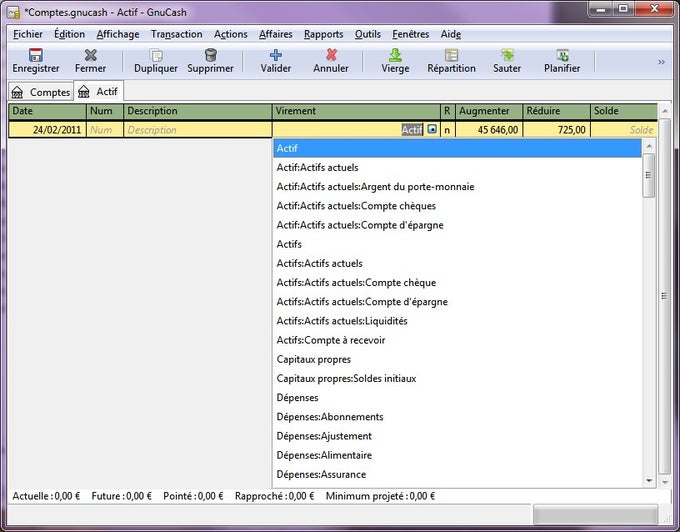Open the Outils menu

[x=368, y=34]
